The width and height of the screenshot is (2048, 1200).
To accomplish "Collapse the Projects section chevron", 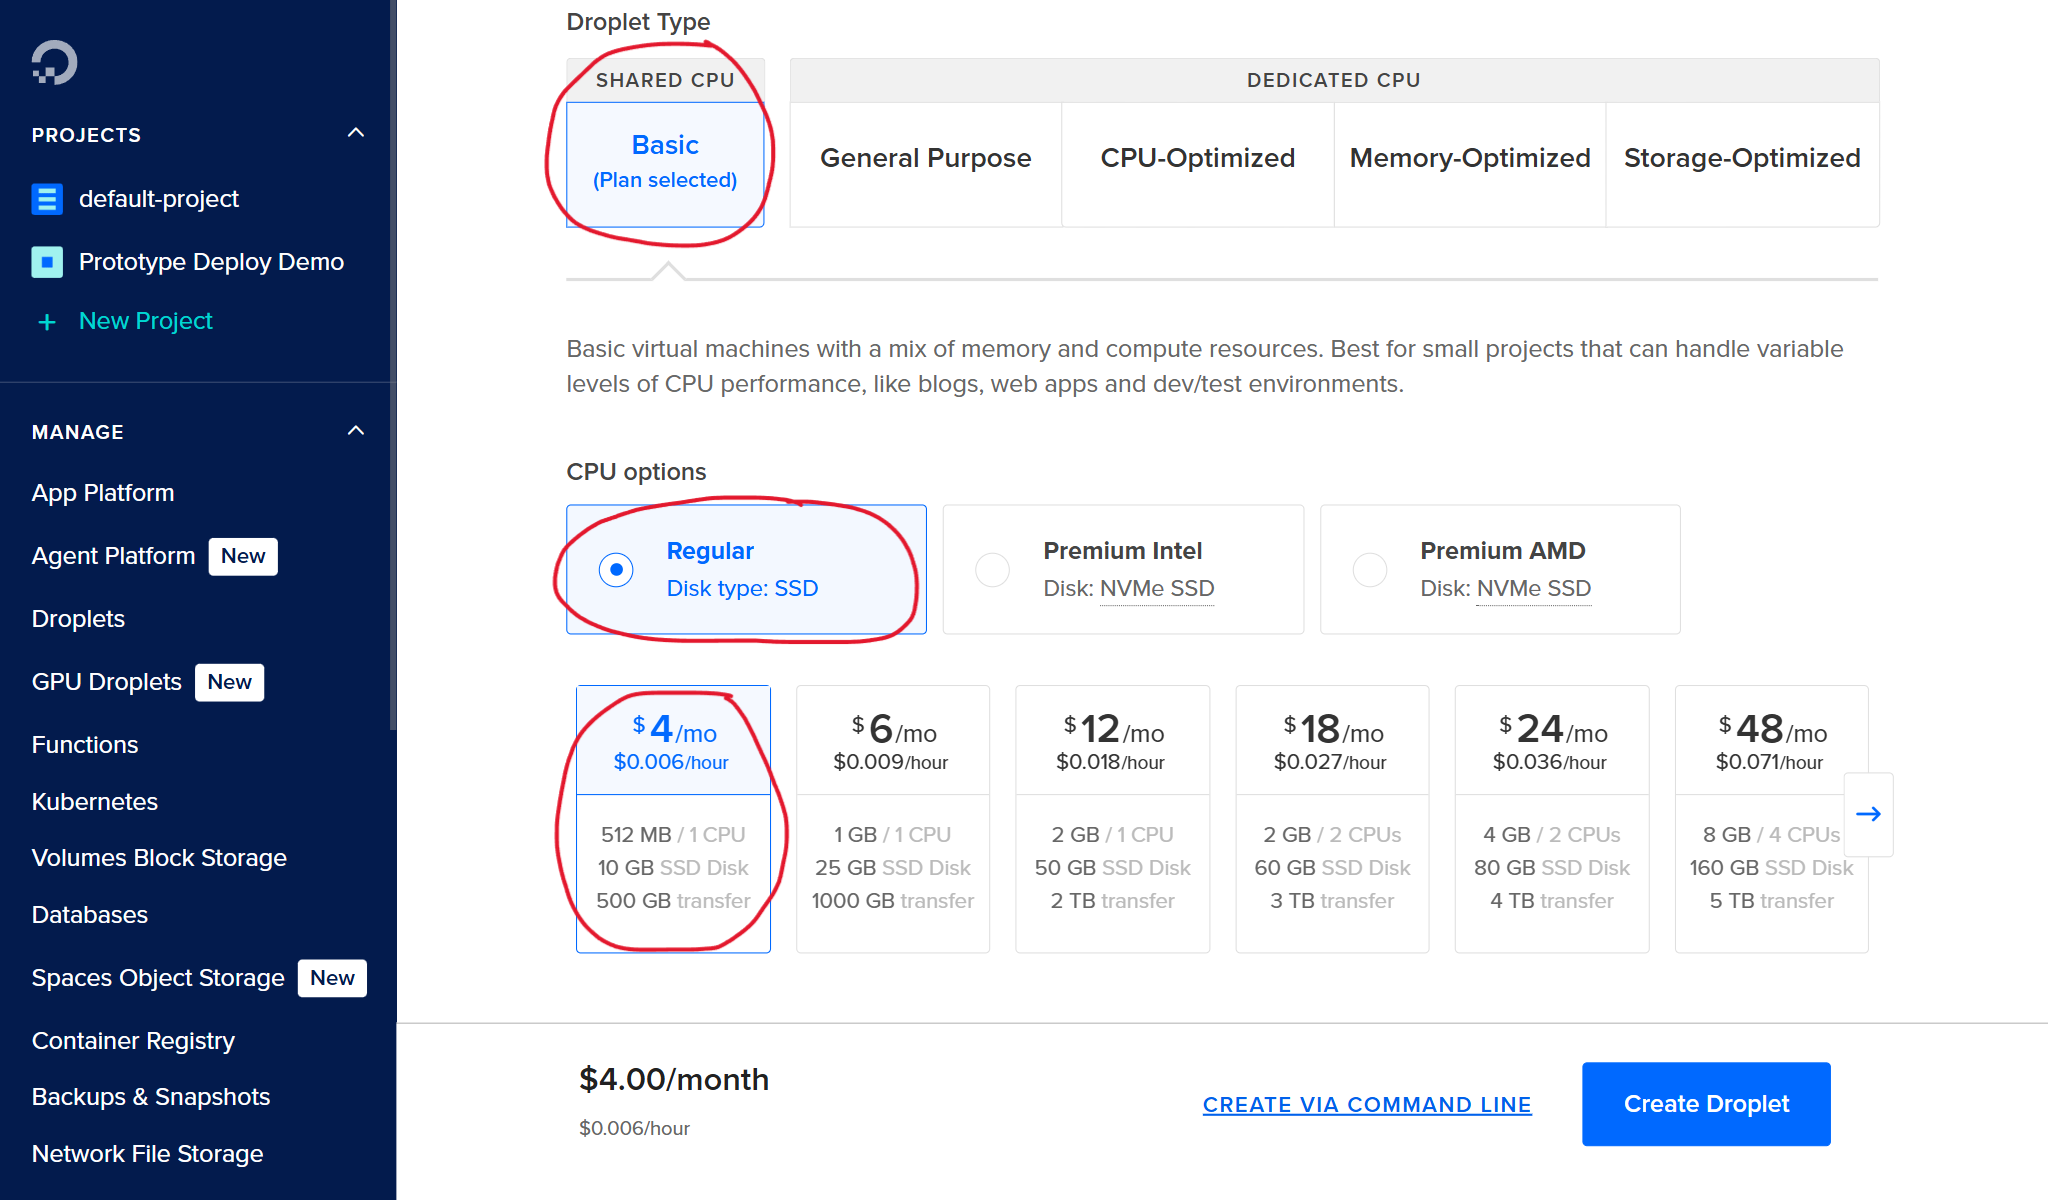I will coord(356,133).
